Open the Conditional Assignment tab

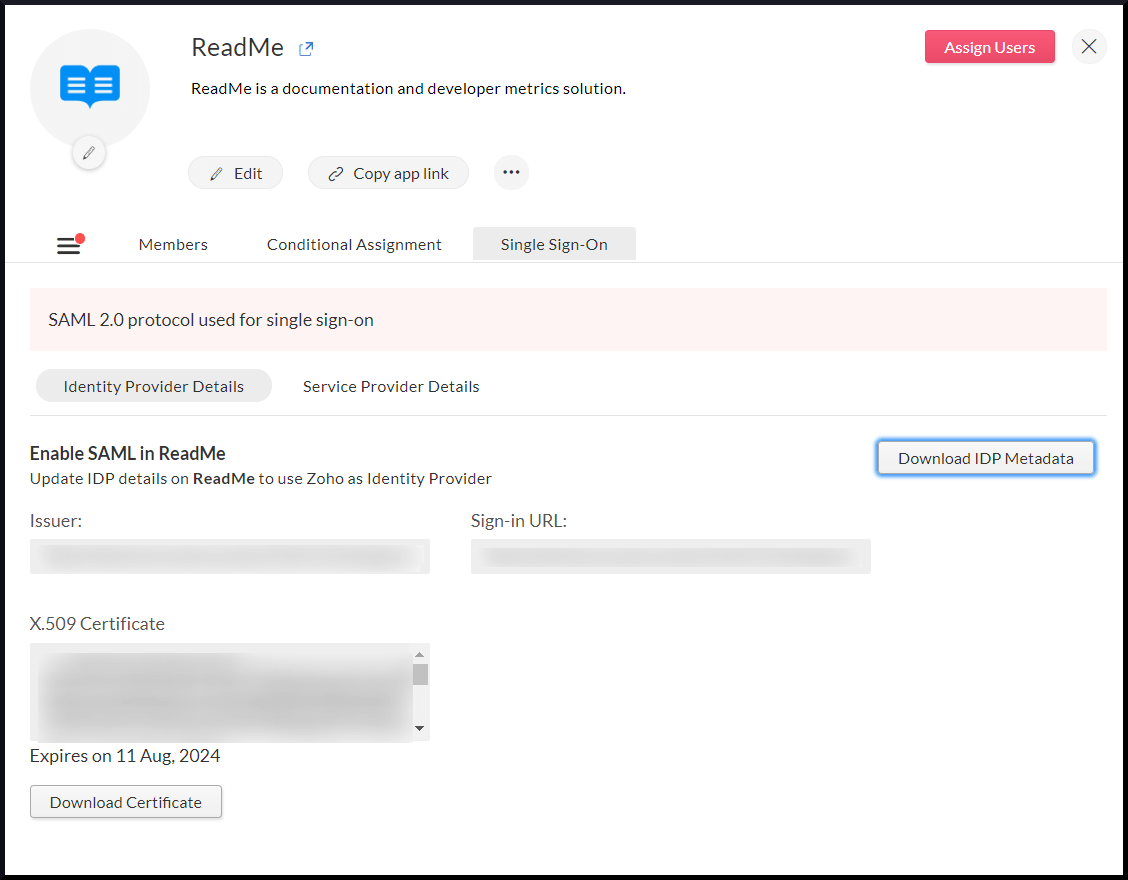(x=354, y=245)
